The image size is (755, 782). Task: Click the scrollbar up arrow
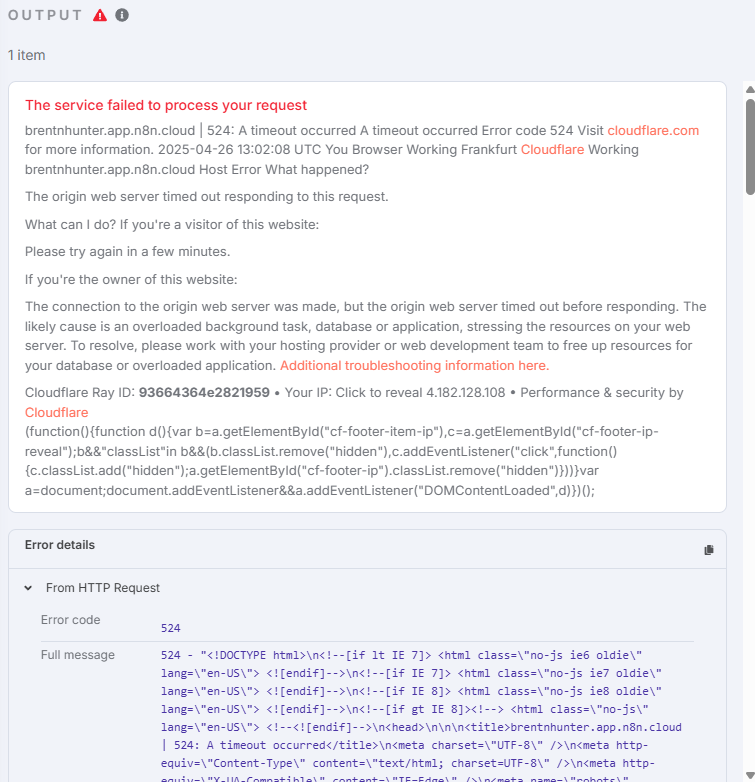point(749,90)
